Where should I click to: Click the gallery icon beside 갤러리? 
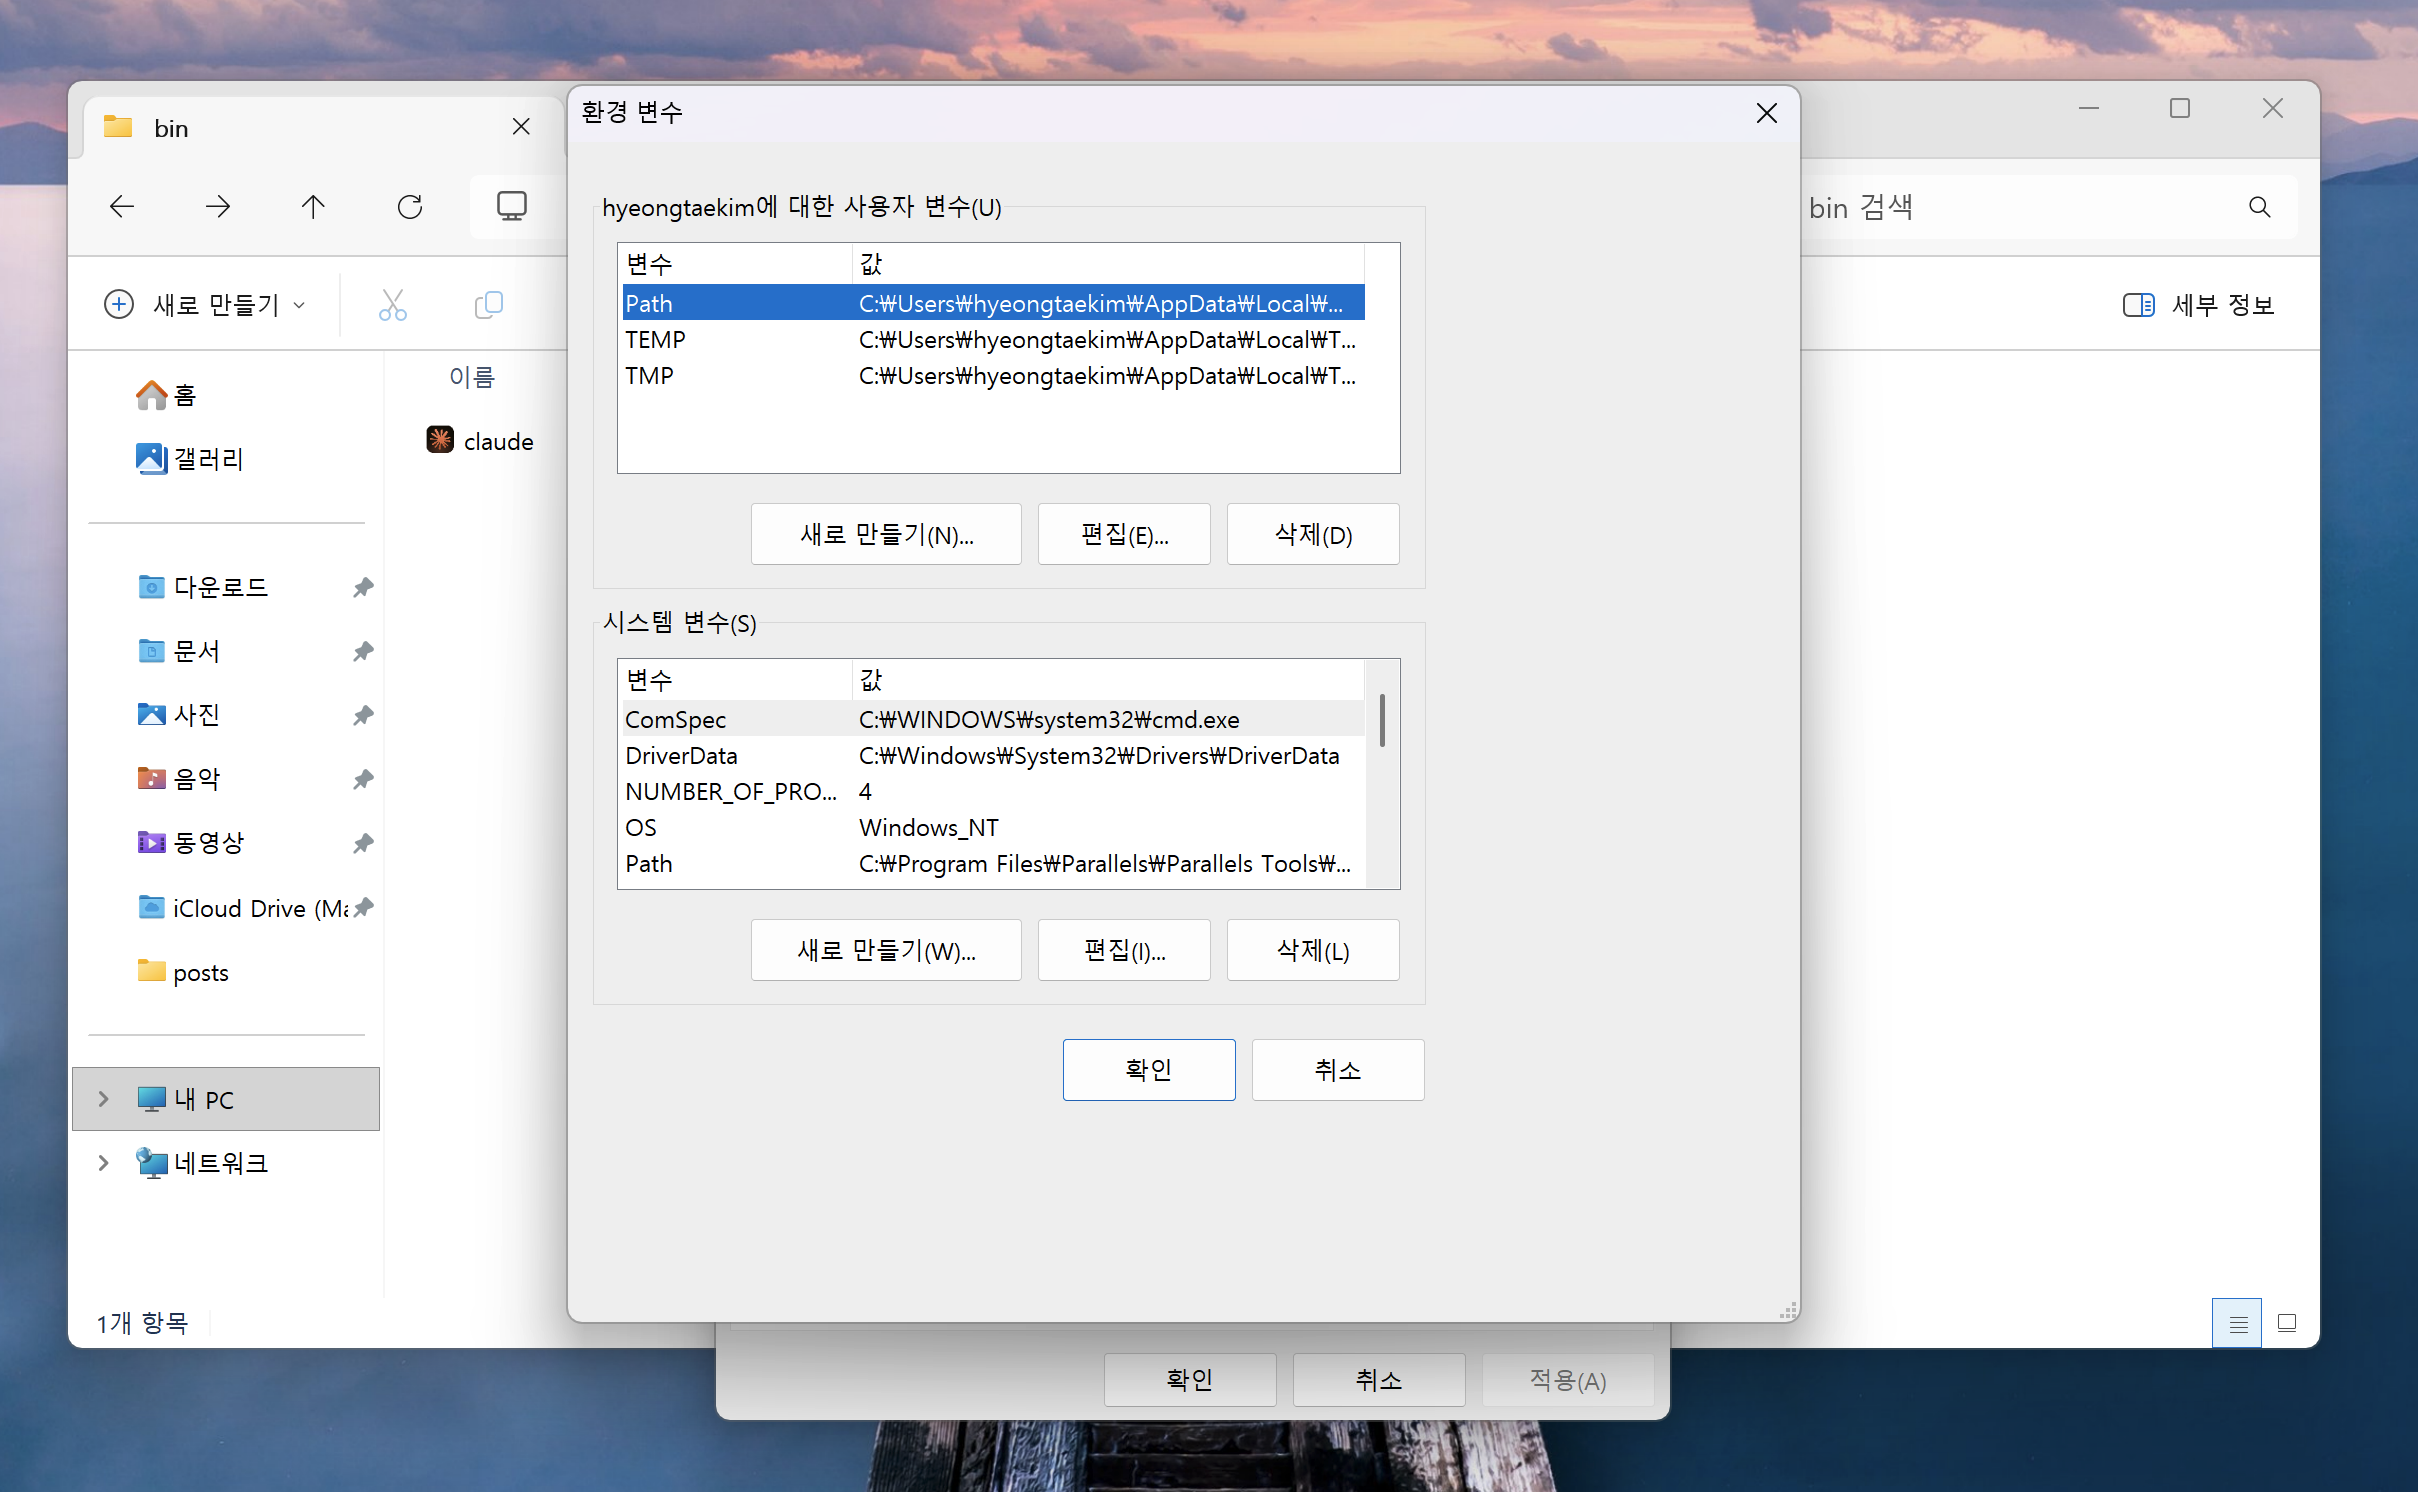[151, 459]
